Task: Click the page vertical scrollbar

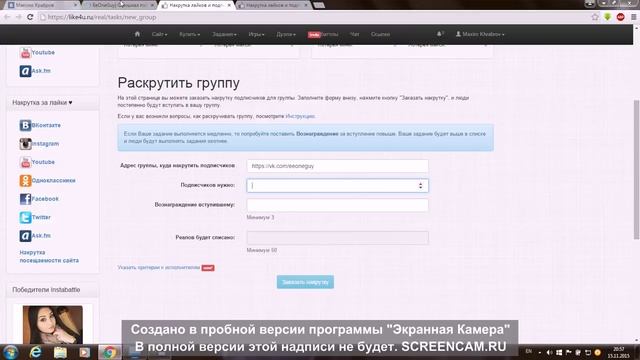Action: tap(636, 169)
